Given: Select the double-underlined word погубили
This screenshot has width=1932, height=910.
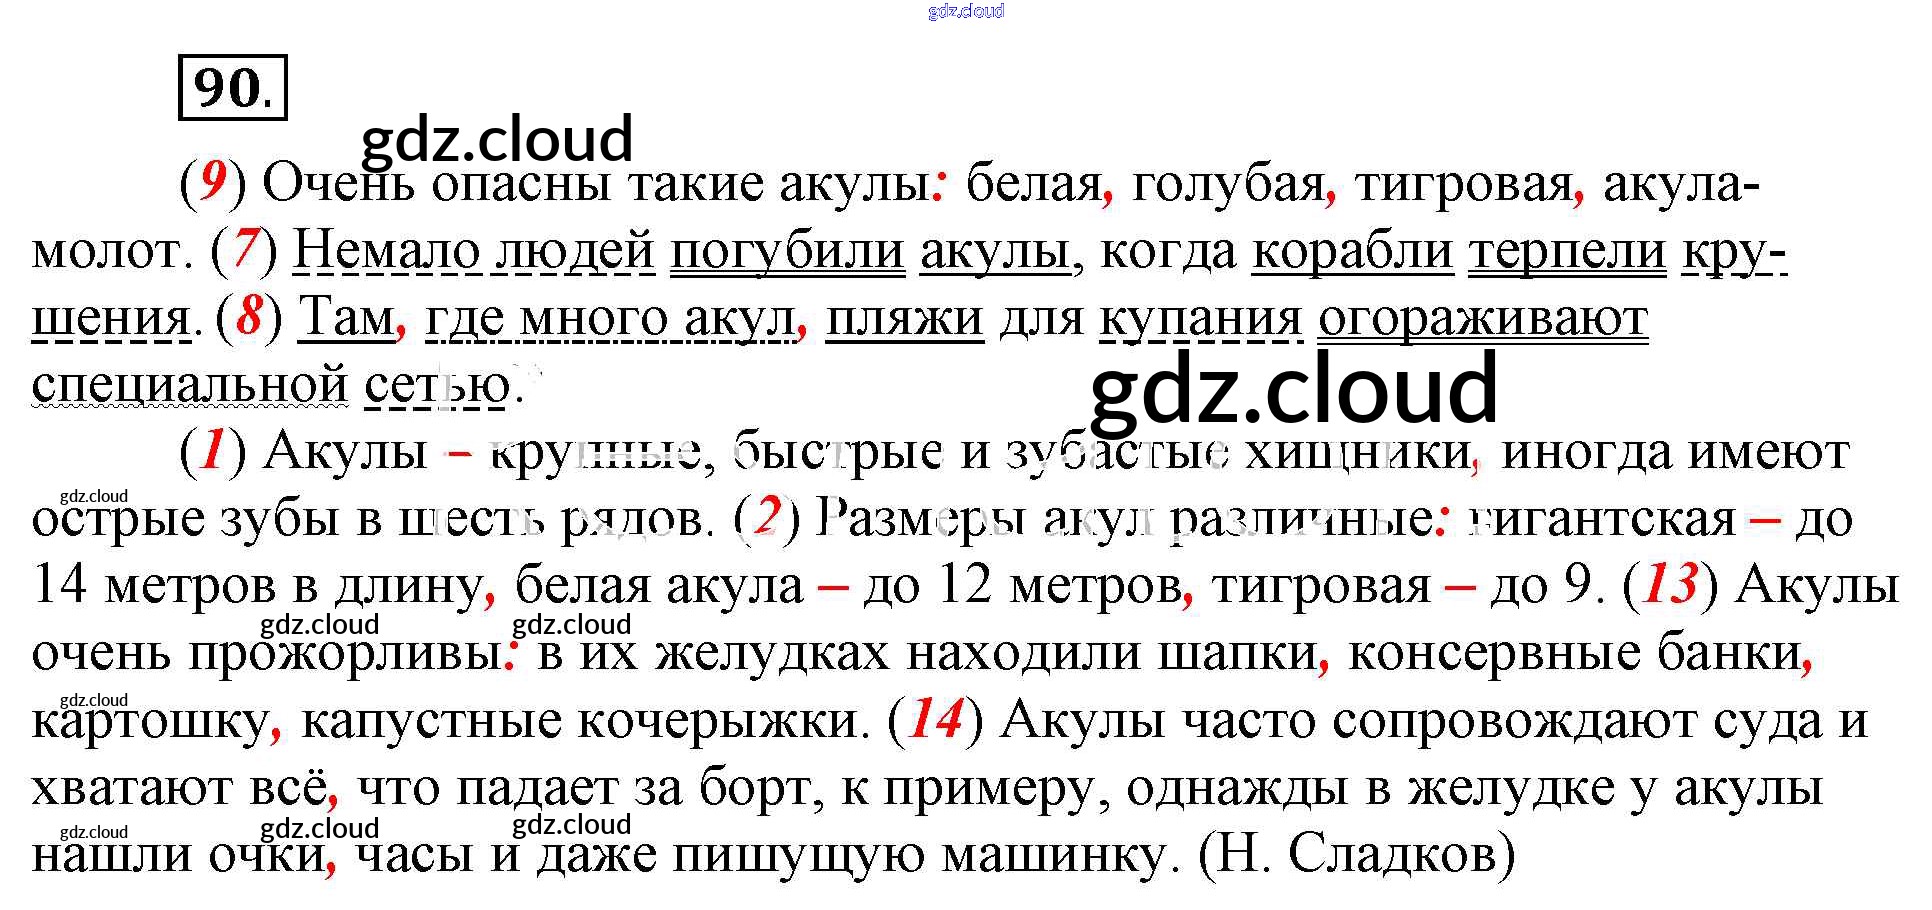Looking at the screenshot, I should pos(787,250).
